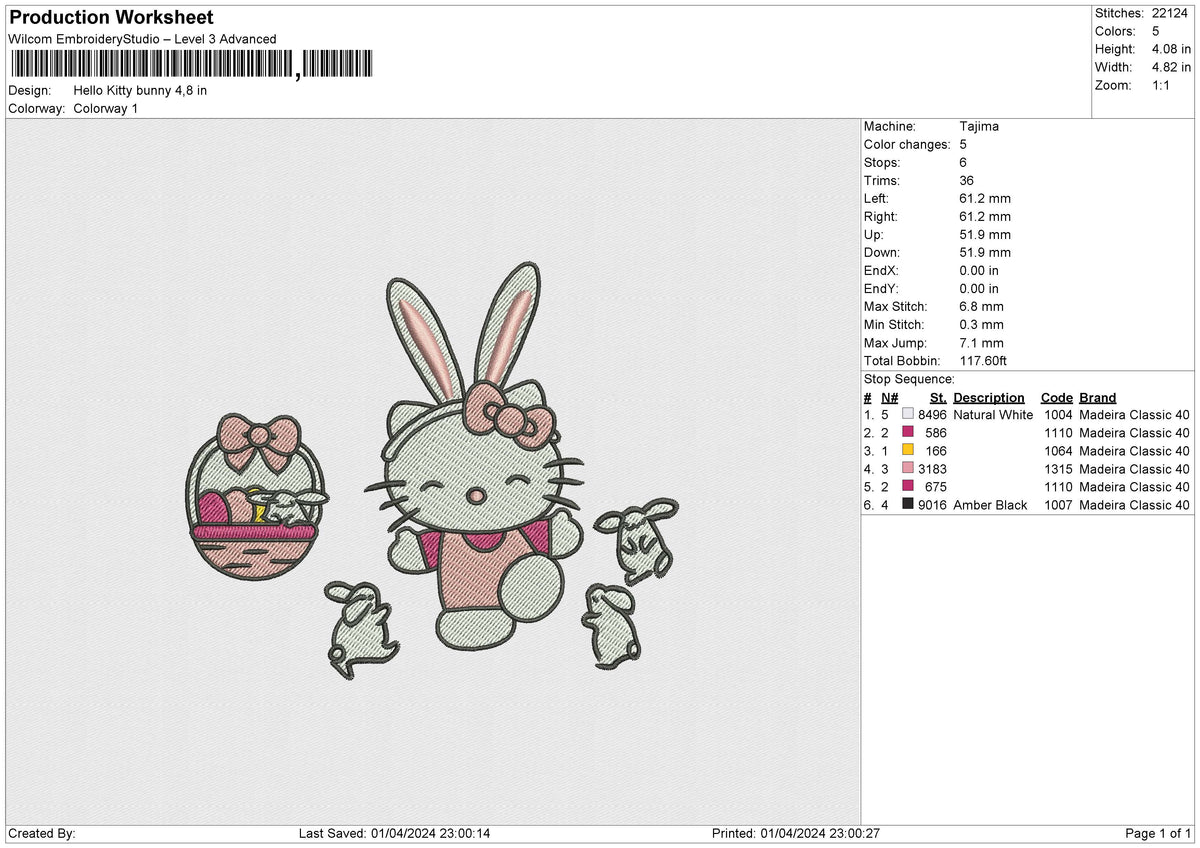1200x848 pixels.
Task: Click the 'Amber Black' description
Action: pos(990,505)
